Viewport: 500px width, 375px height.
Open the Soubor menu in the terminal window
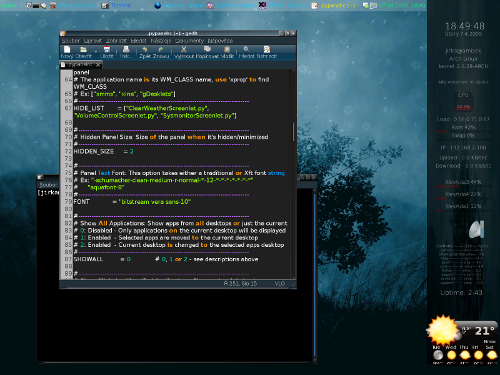tap(48, 185)
